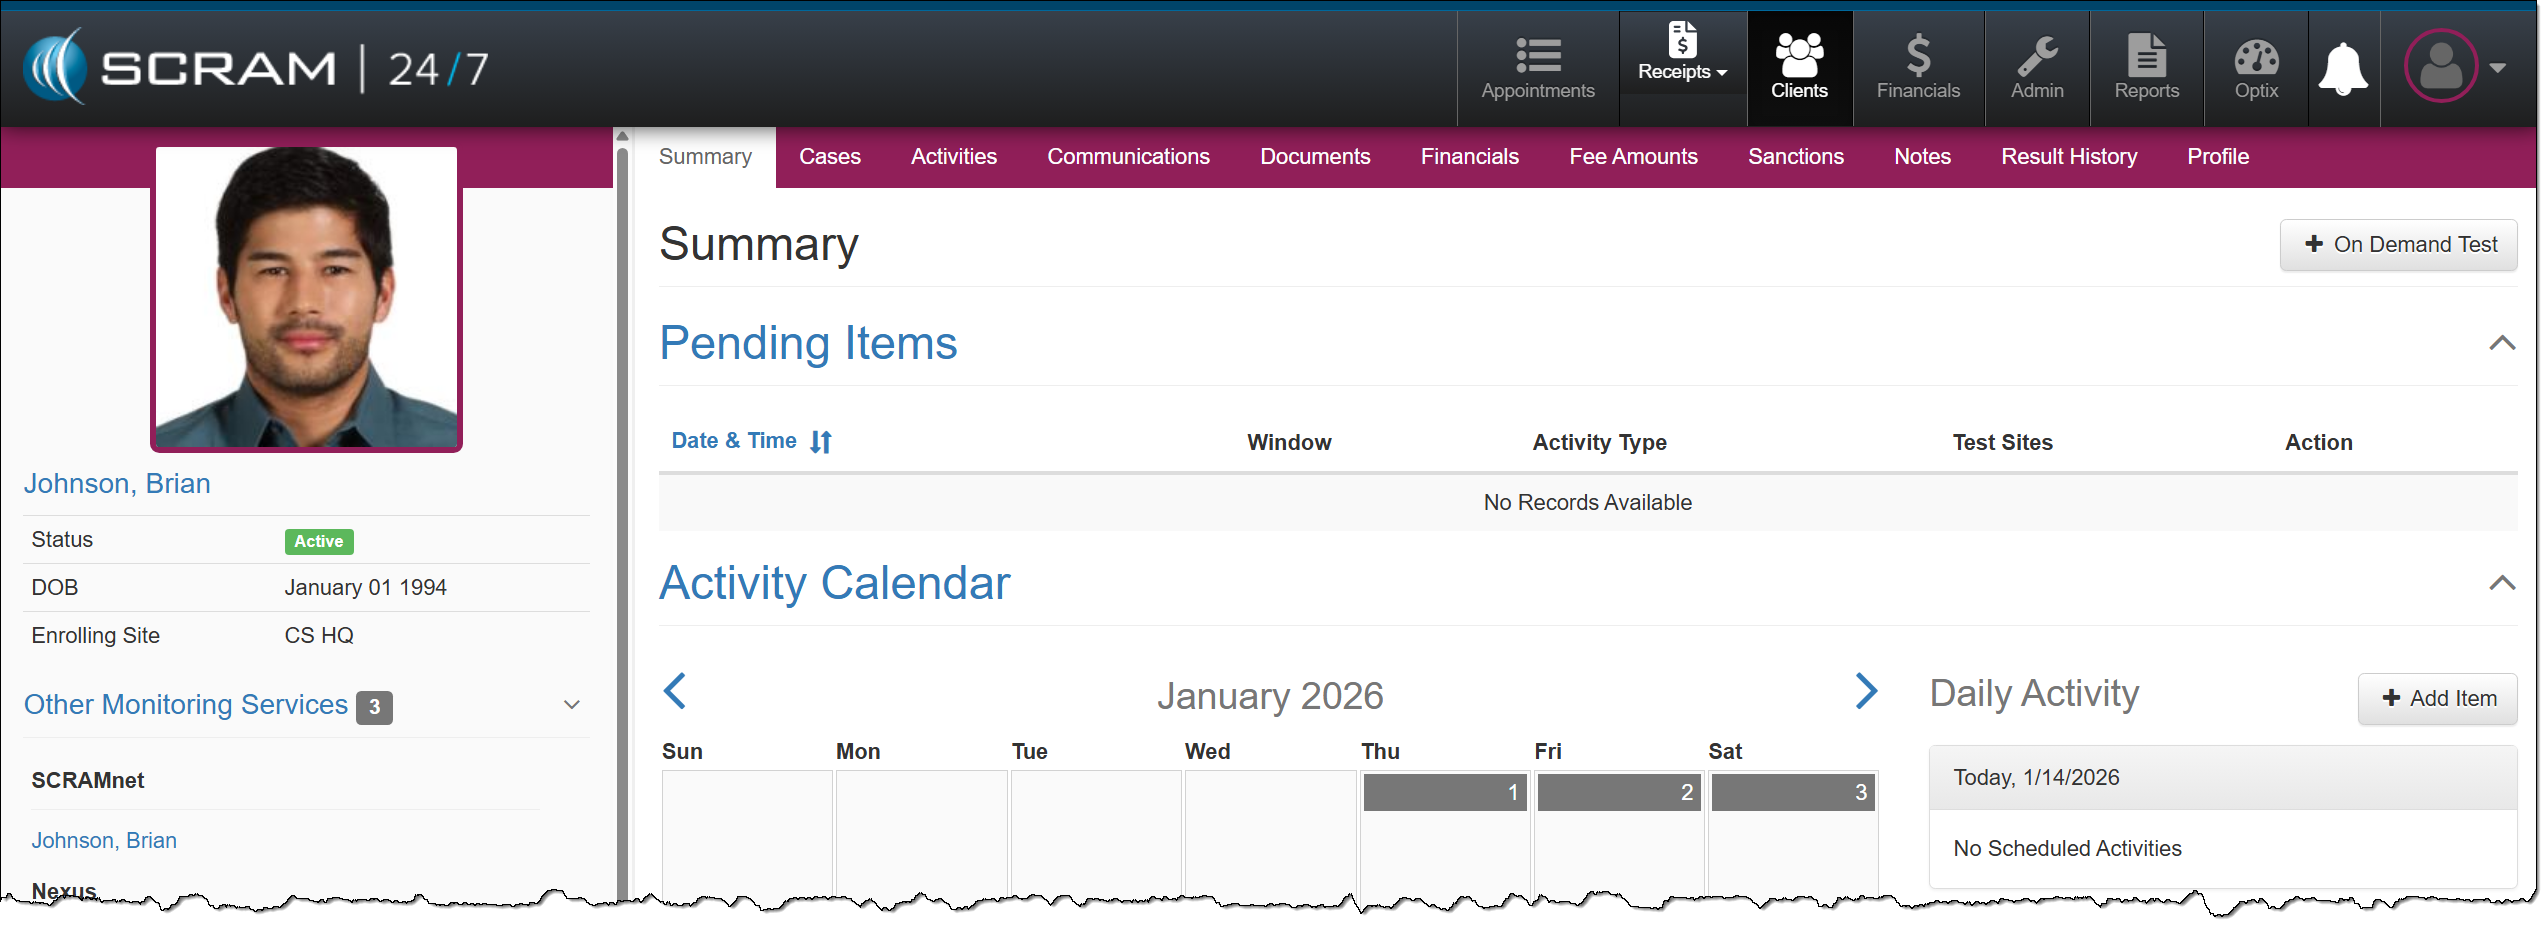Switch to the Result History tab
This screenshot has width=2544, height=927.
2068,157
